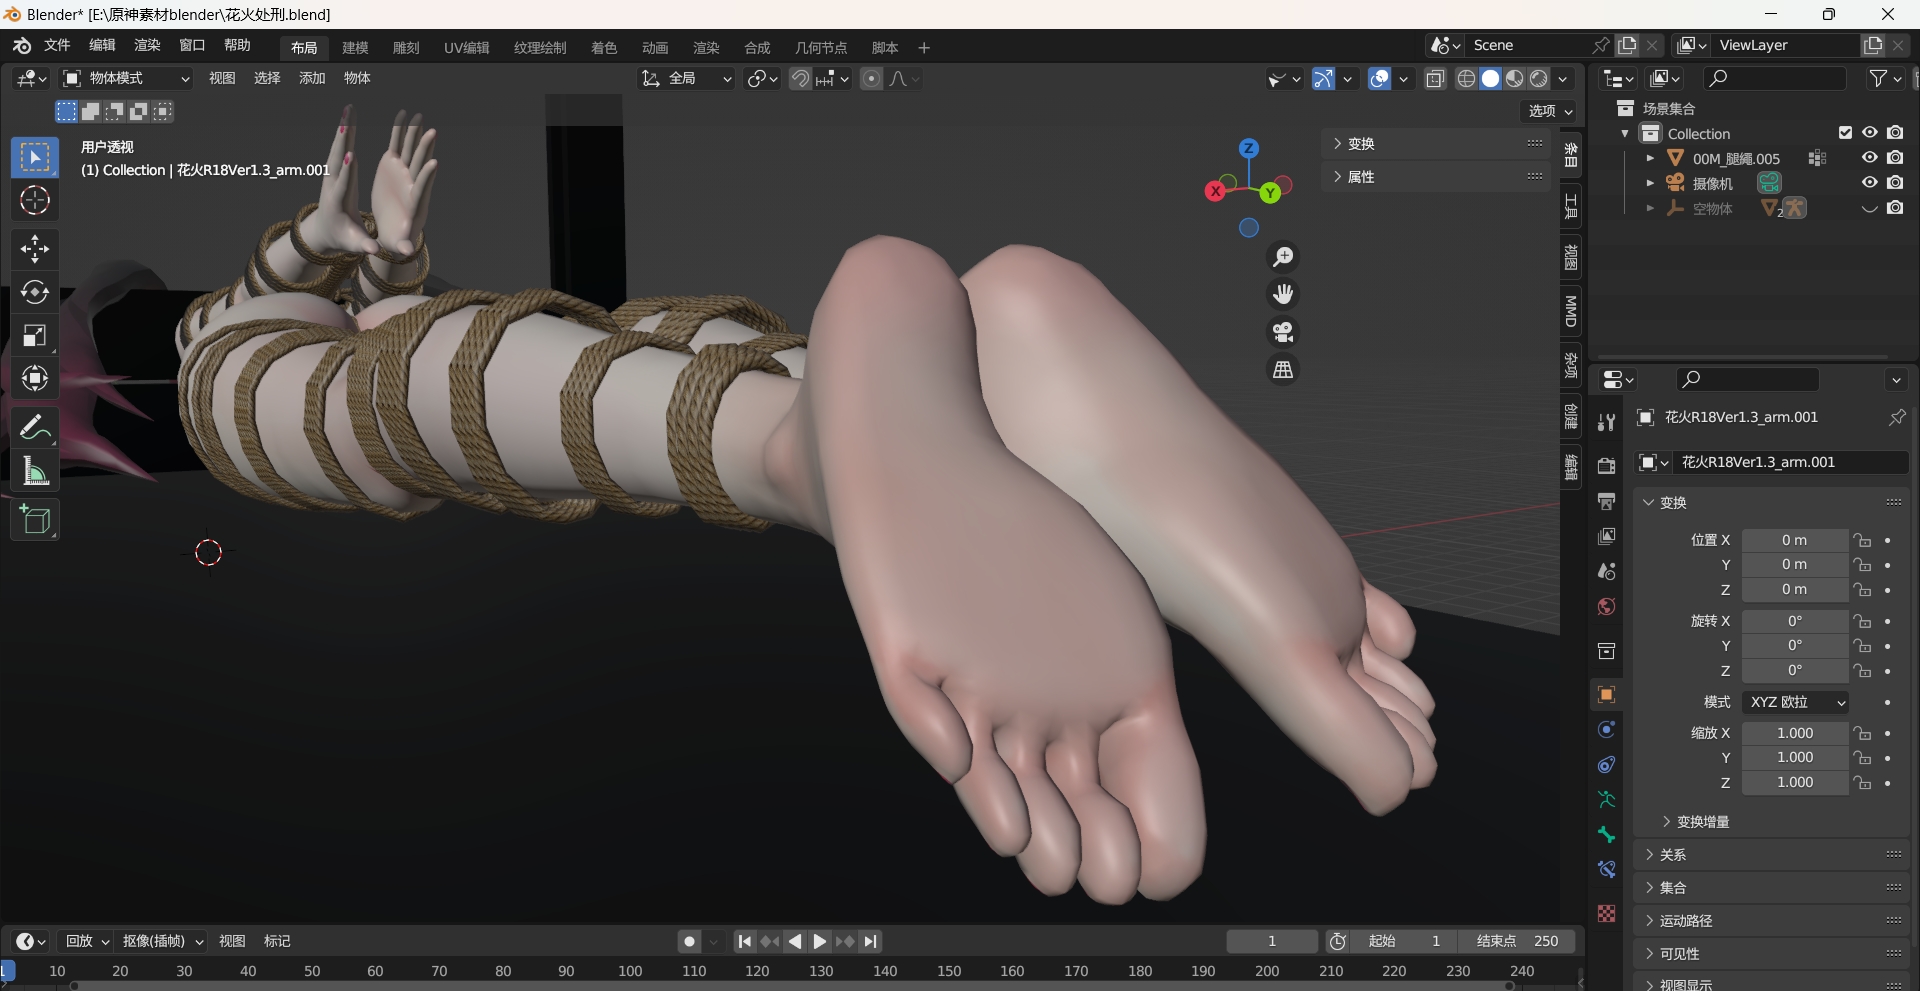Switch to the 动画 workspace tab
The height and width of the screenshot is (991, 1920).
[655, 48]
